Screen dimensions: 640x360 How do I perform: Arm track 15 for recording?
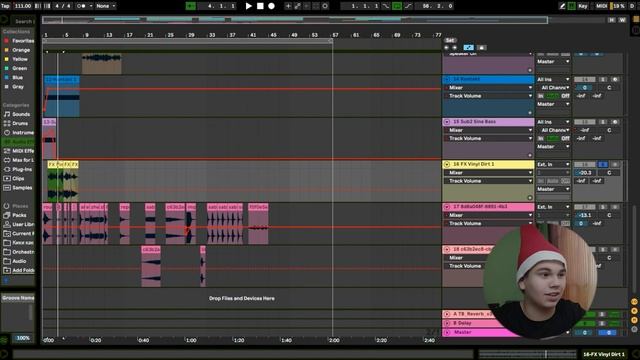615,122
